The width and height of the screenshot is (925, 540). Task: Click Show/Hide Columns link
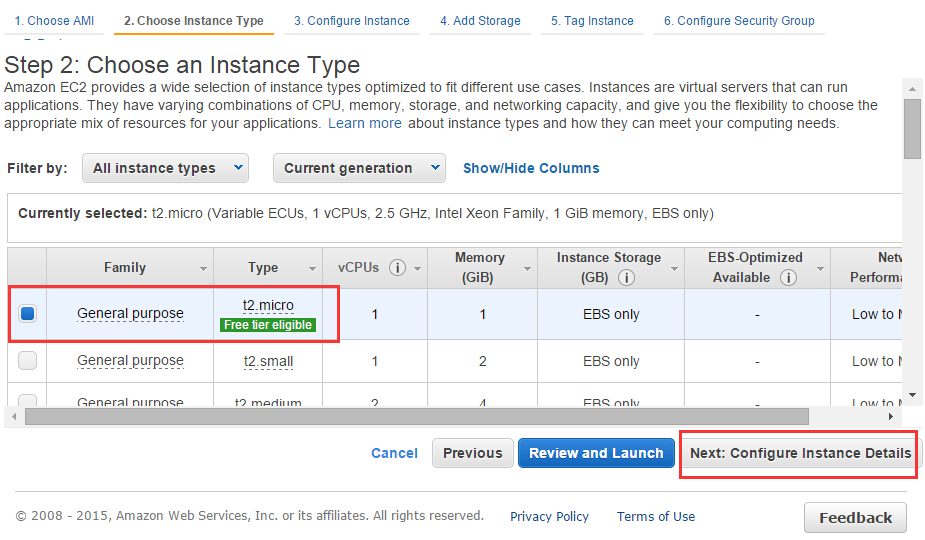click(531, 168)
